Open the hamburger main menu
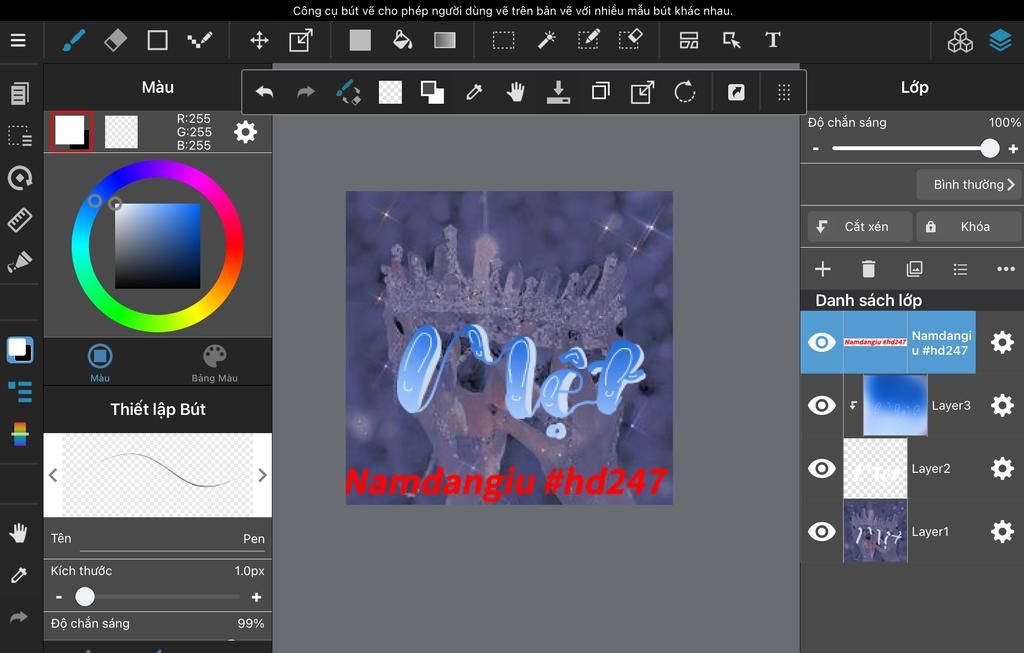Viewport: 1024px width, 653px height. tap(18, 40)
